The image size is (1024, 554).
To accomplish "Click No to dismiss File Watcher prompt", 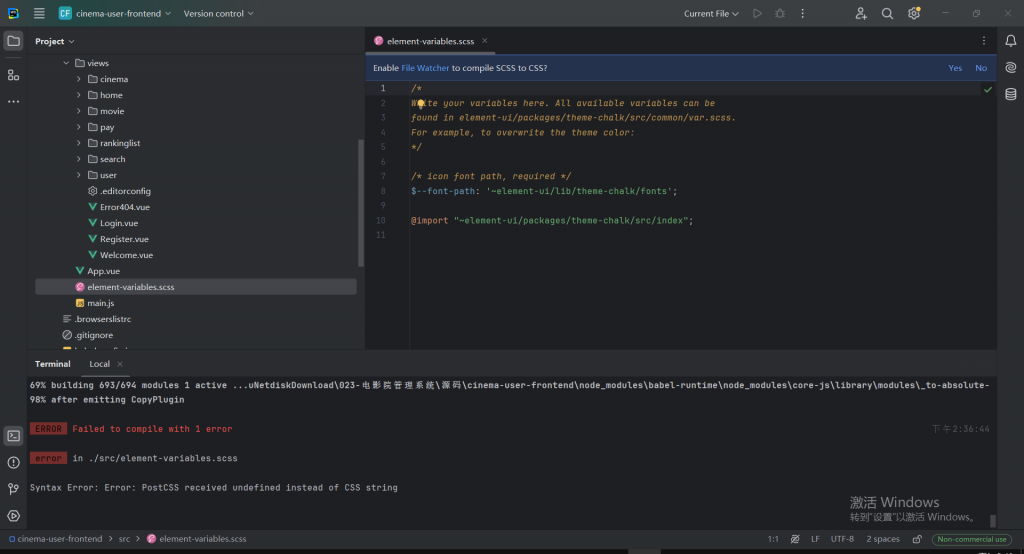I will [x=981, y=68].
